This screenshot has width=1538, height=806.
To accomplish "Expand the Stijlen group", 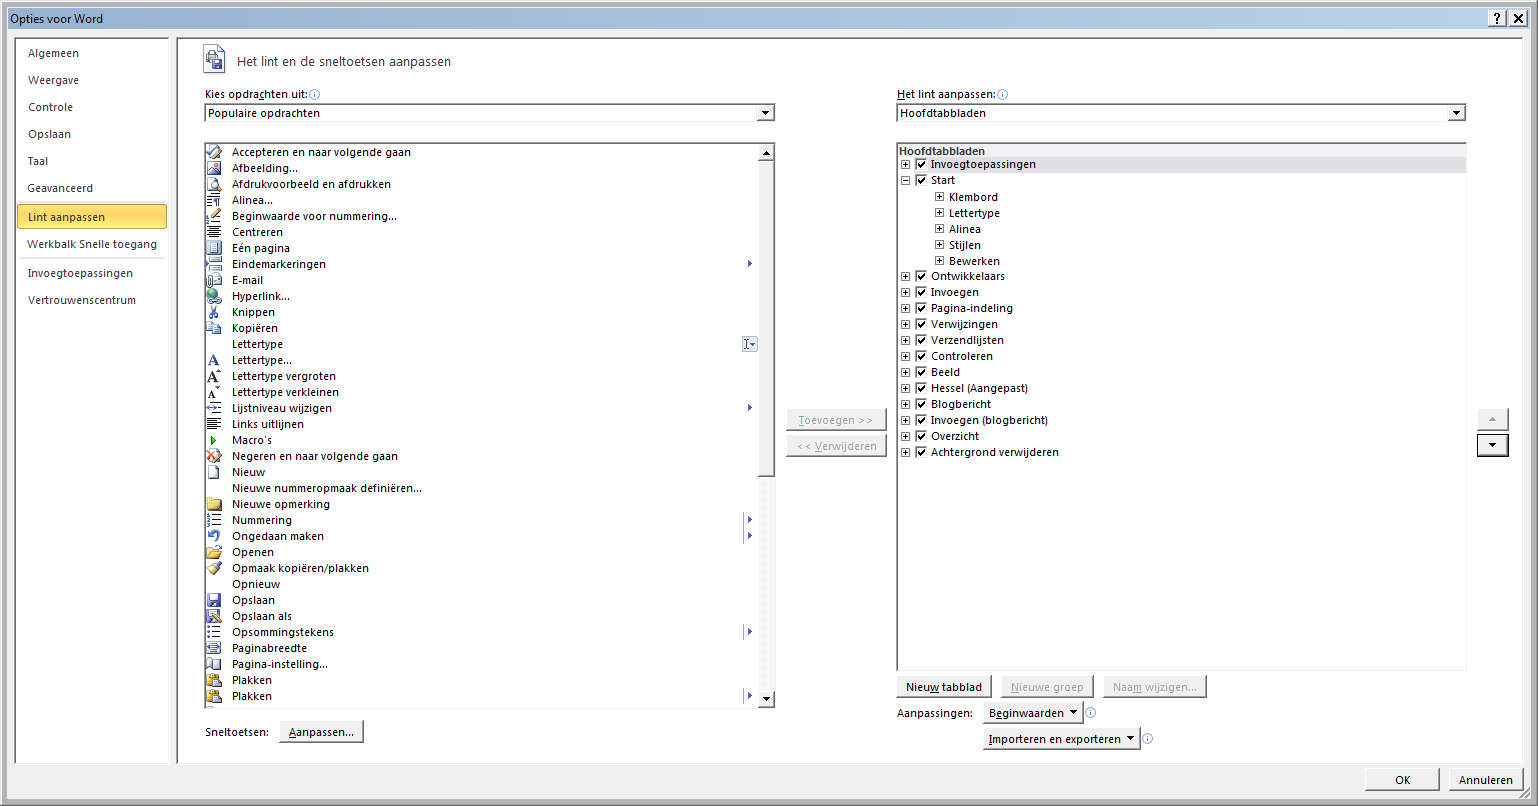I will coord(939,245).
